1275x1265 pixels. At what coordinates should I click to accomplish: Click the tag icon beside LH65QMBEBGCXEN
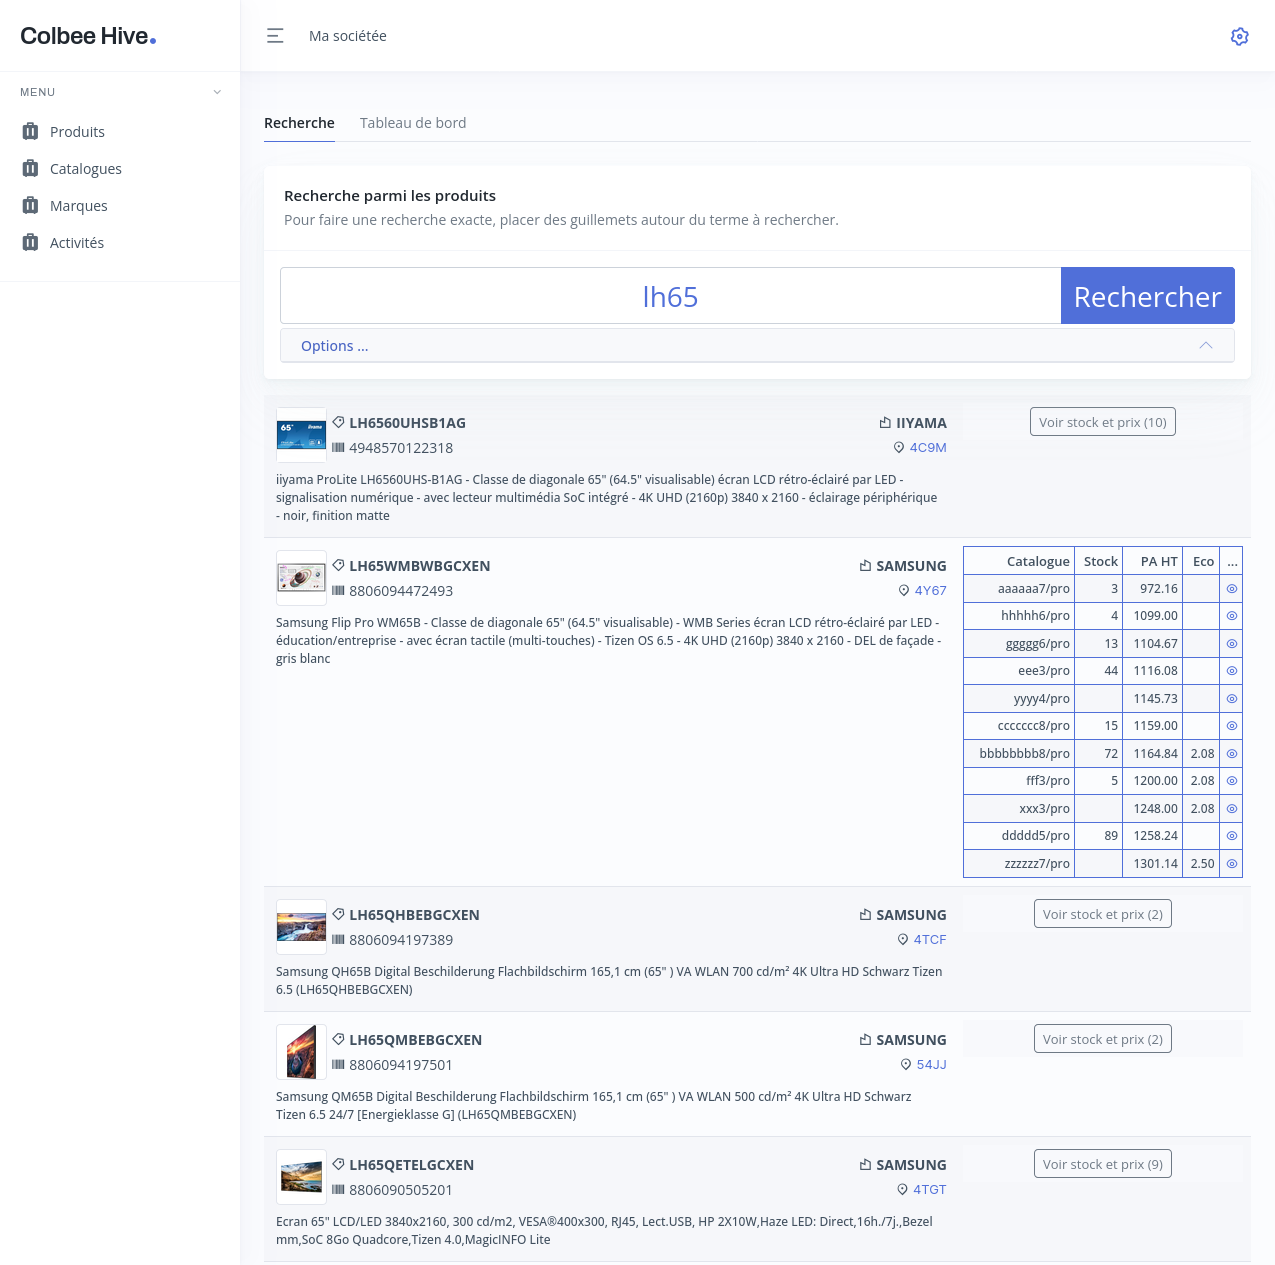[339, 1039]
